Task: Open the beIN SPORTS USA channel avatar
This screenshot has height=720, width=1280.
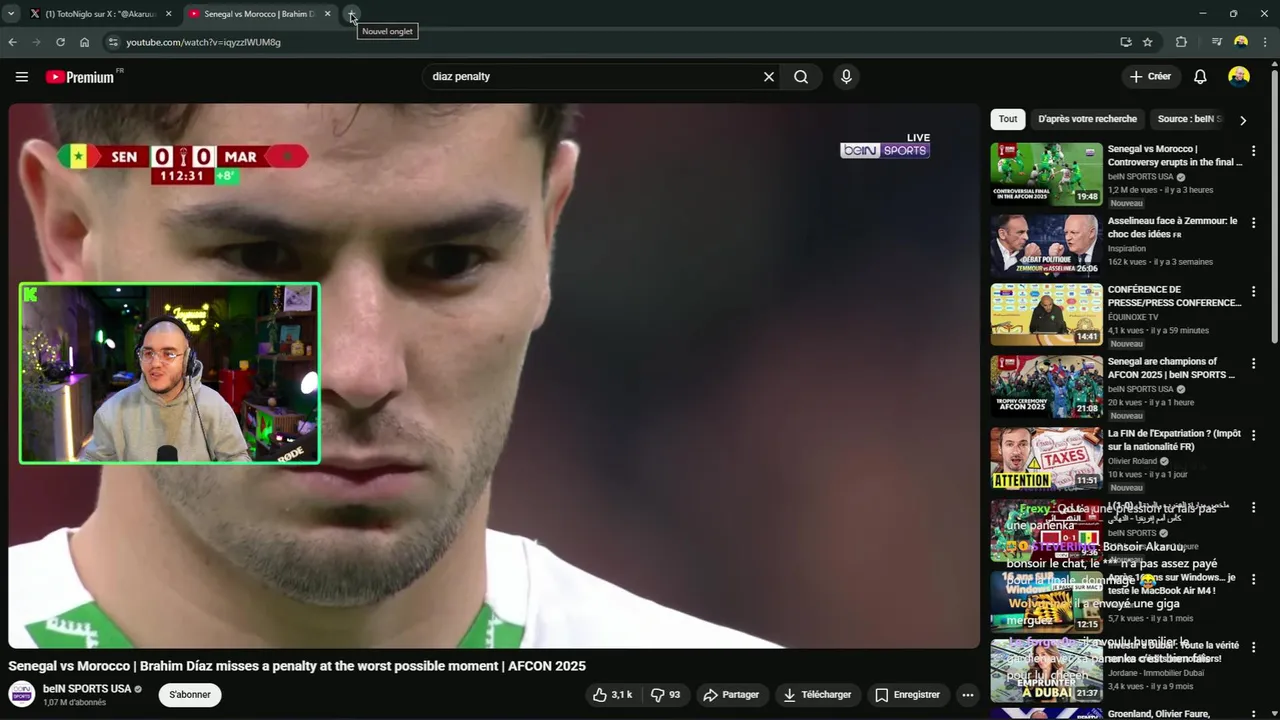Action: [22, 694]
